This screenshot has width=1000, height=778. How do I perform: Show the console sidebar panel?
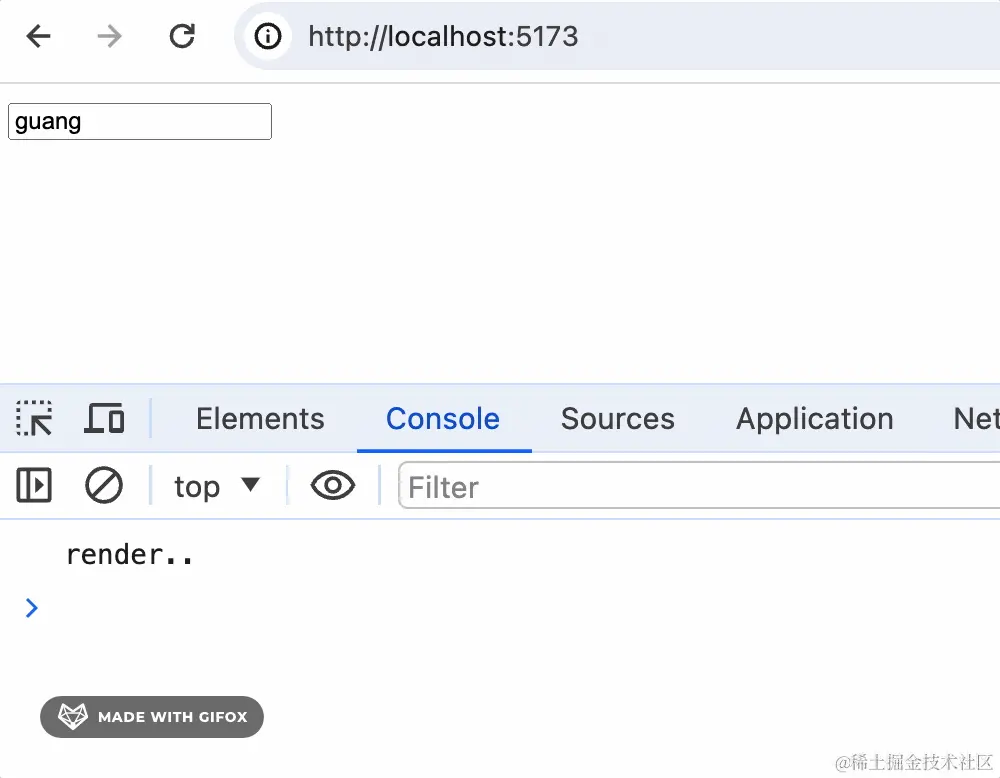point(34,485)
